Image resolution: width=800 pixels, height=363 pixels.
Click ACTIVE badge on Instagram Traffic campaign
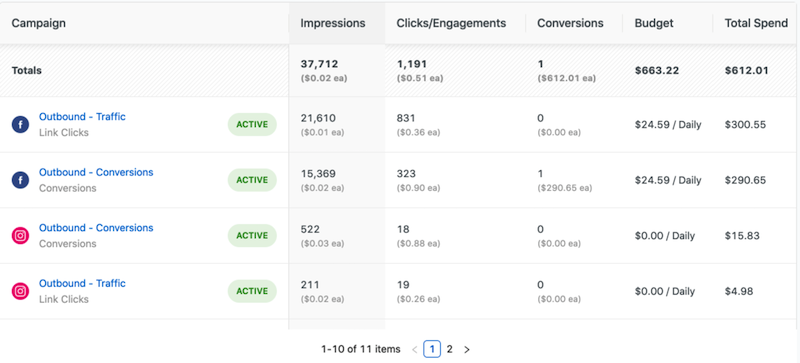pyautogui.click(x=252, y=291)
